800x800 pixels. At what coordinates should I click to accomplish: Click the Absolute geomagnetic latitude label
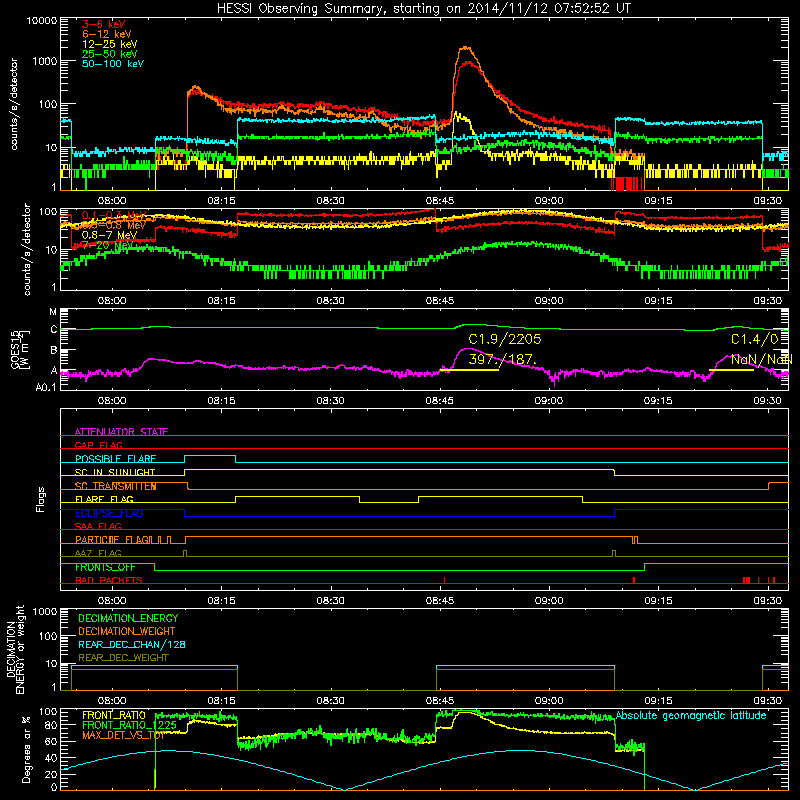691,715
